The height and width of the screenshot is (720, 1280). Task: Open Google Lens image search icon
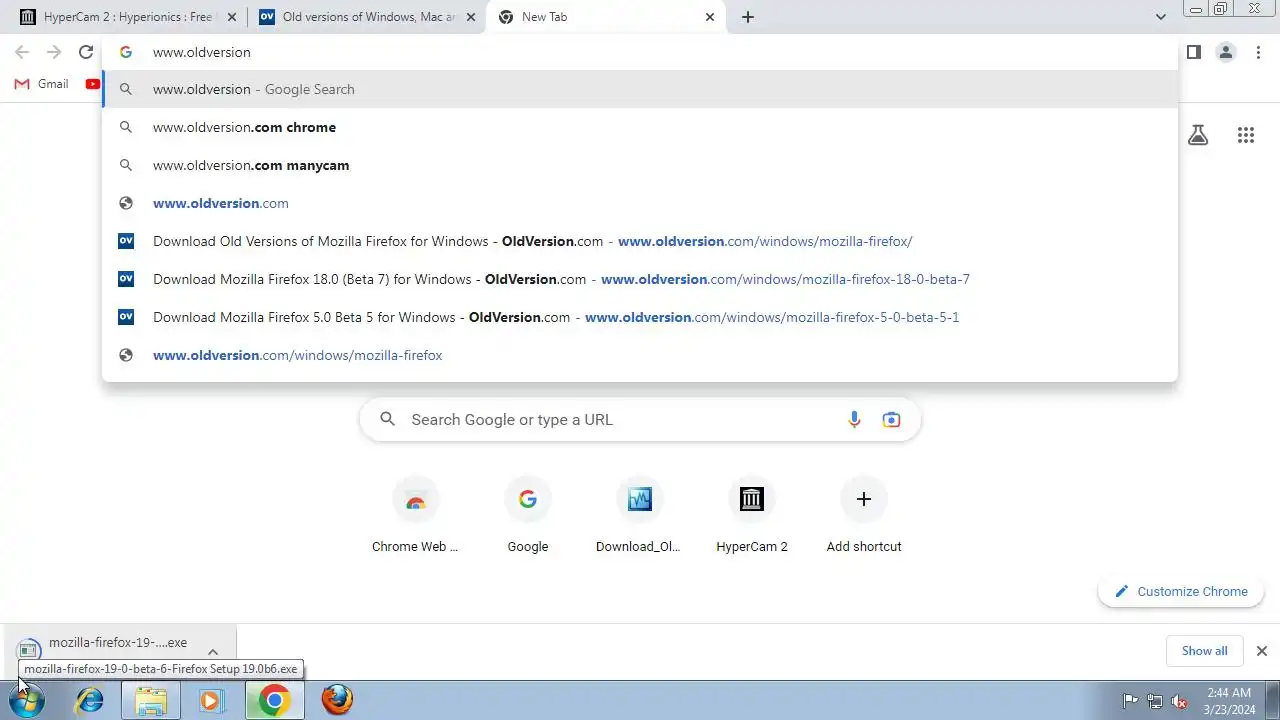tap(891, 420)
